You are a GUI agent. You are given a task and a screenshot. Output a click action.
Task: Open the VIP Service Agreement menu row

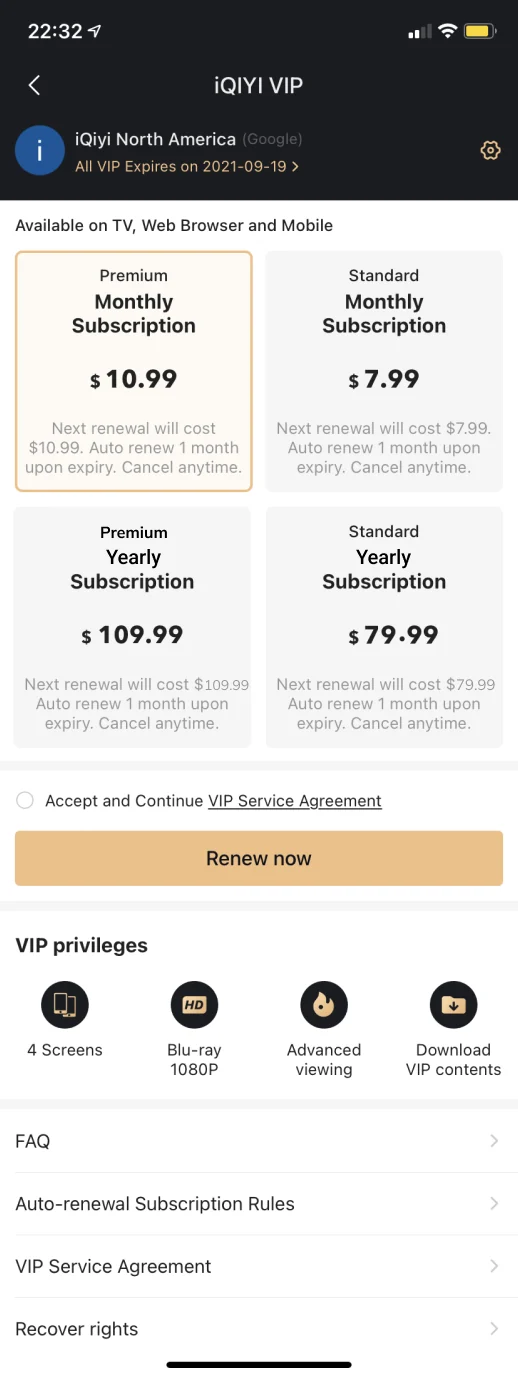coord(259,1266)
